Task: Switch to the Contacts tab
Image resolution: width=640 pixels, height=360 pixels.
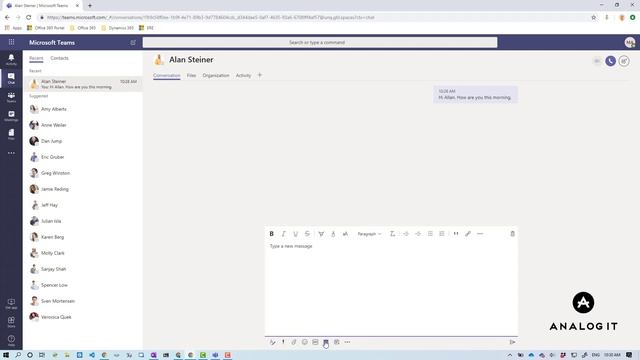Action: (x=59, y=58)
